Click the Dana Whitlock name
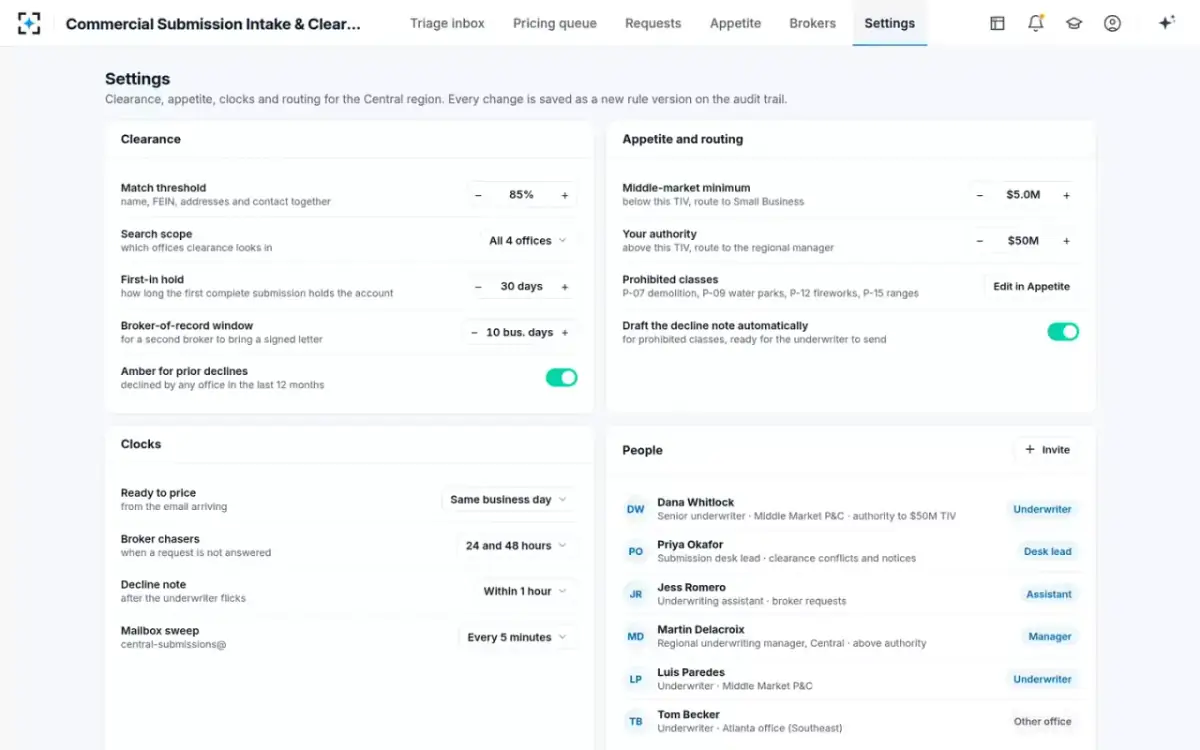 (x=696, y=502)
